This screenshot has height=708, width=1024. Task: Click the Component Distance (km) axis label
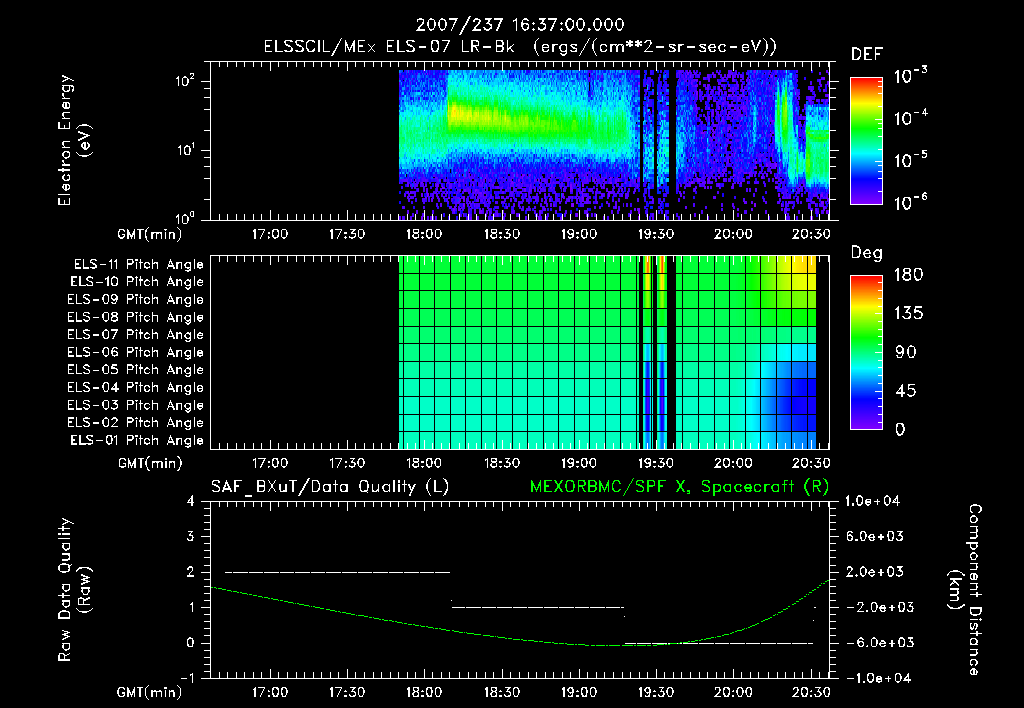[965, 590]
